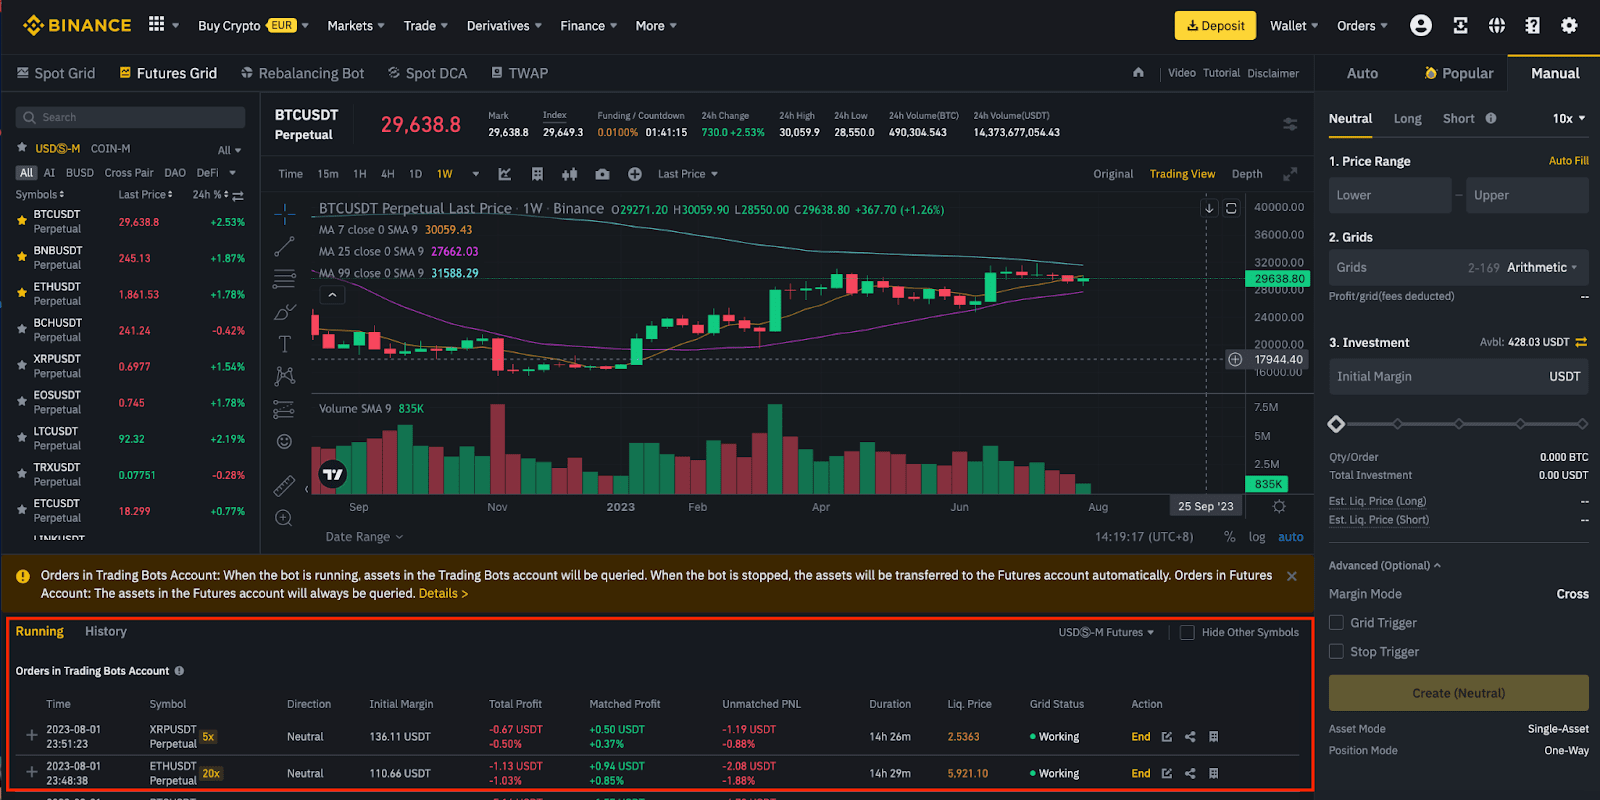Switch to the Spot Grid tab
Viewport: 1600px width, 800px height.
[x=56, y=73]
